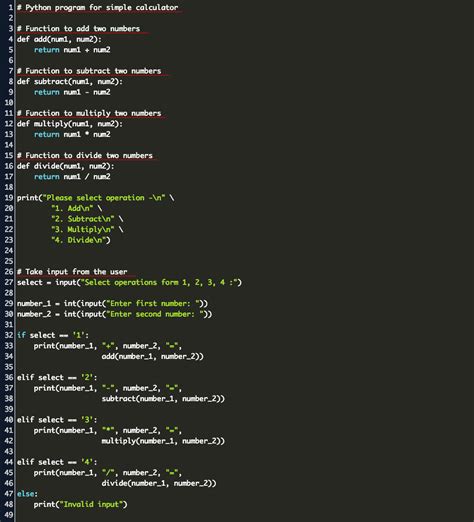Click the string "Enter second number: "
The height and width of the screenshot is (522, 474).
155,314
